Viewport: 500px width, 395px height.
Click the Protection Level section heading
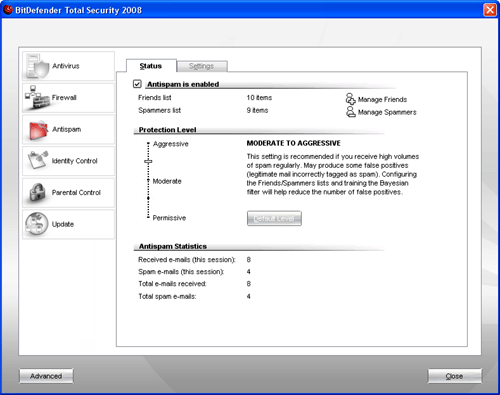(x=167, y=130)
